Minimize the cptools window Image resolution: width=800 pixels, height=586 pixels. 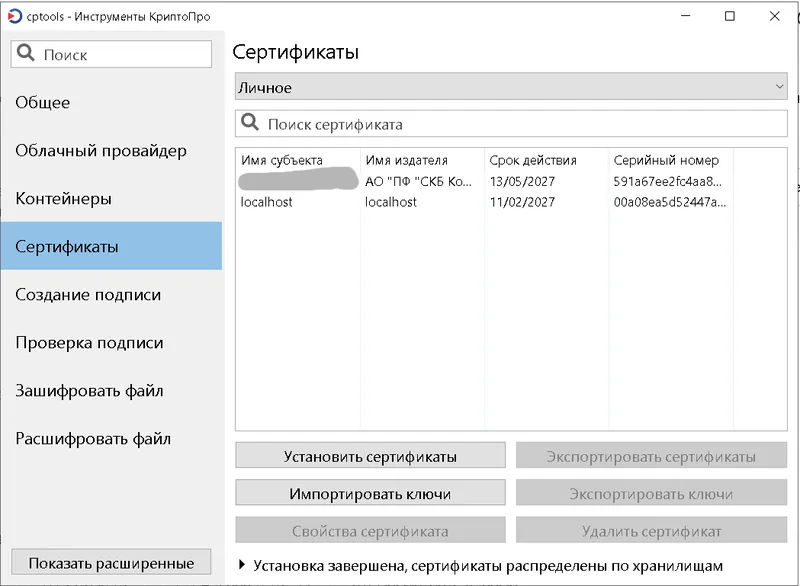pos(685,16)
